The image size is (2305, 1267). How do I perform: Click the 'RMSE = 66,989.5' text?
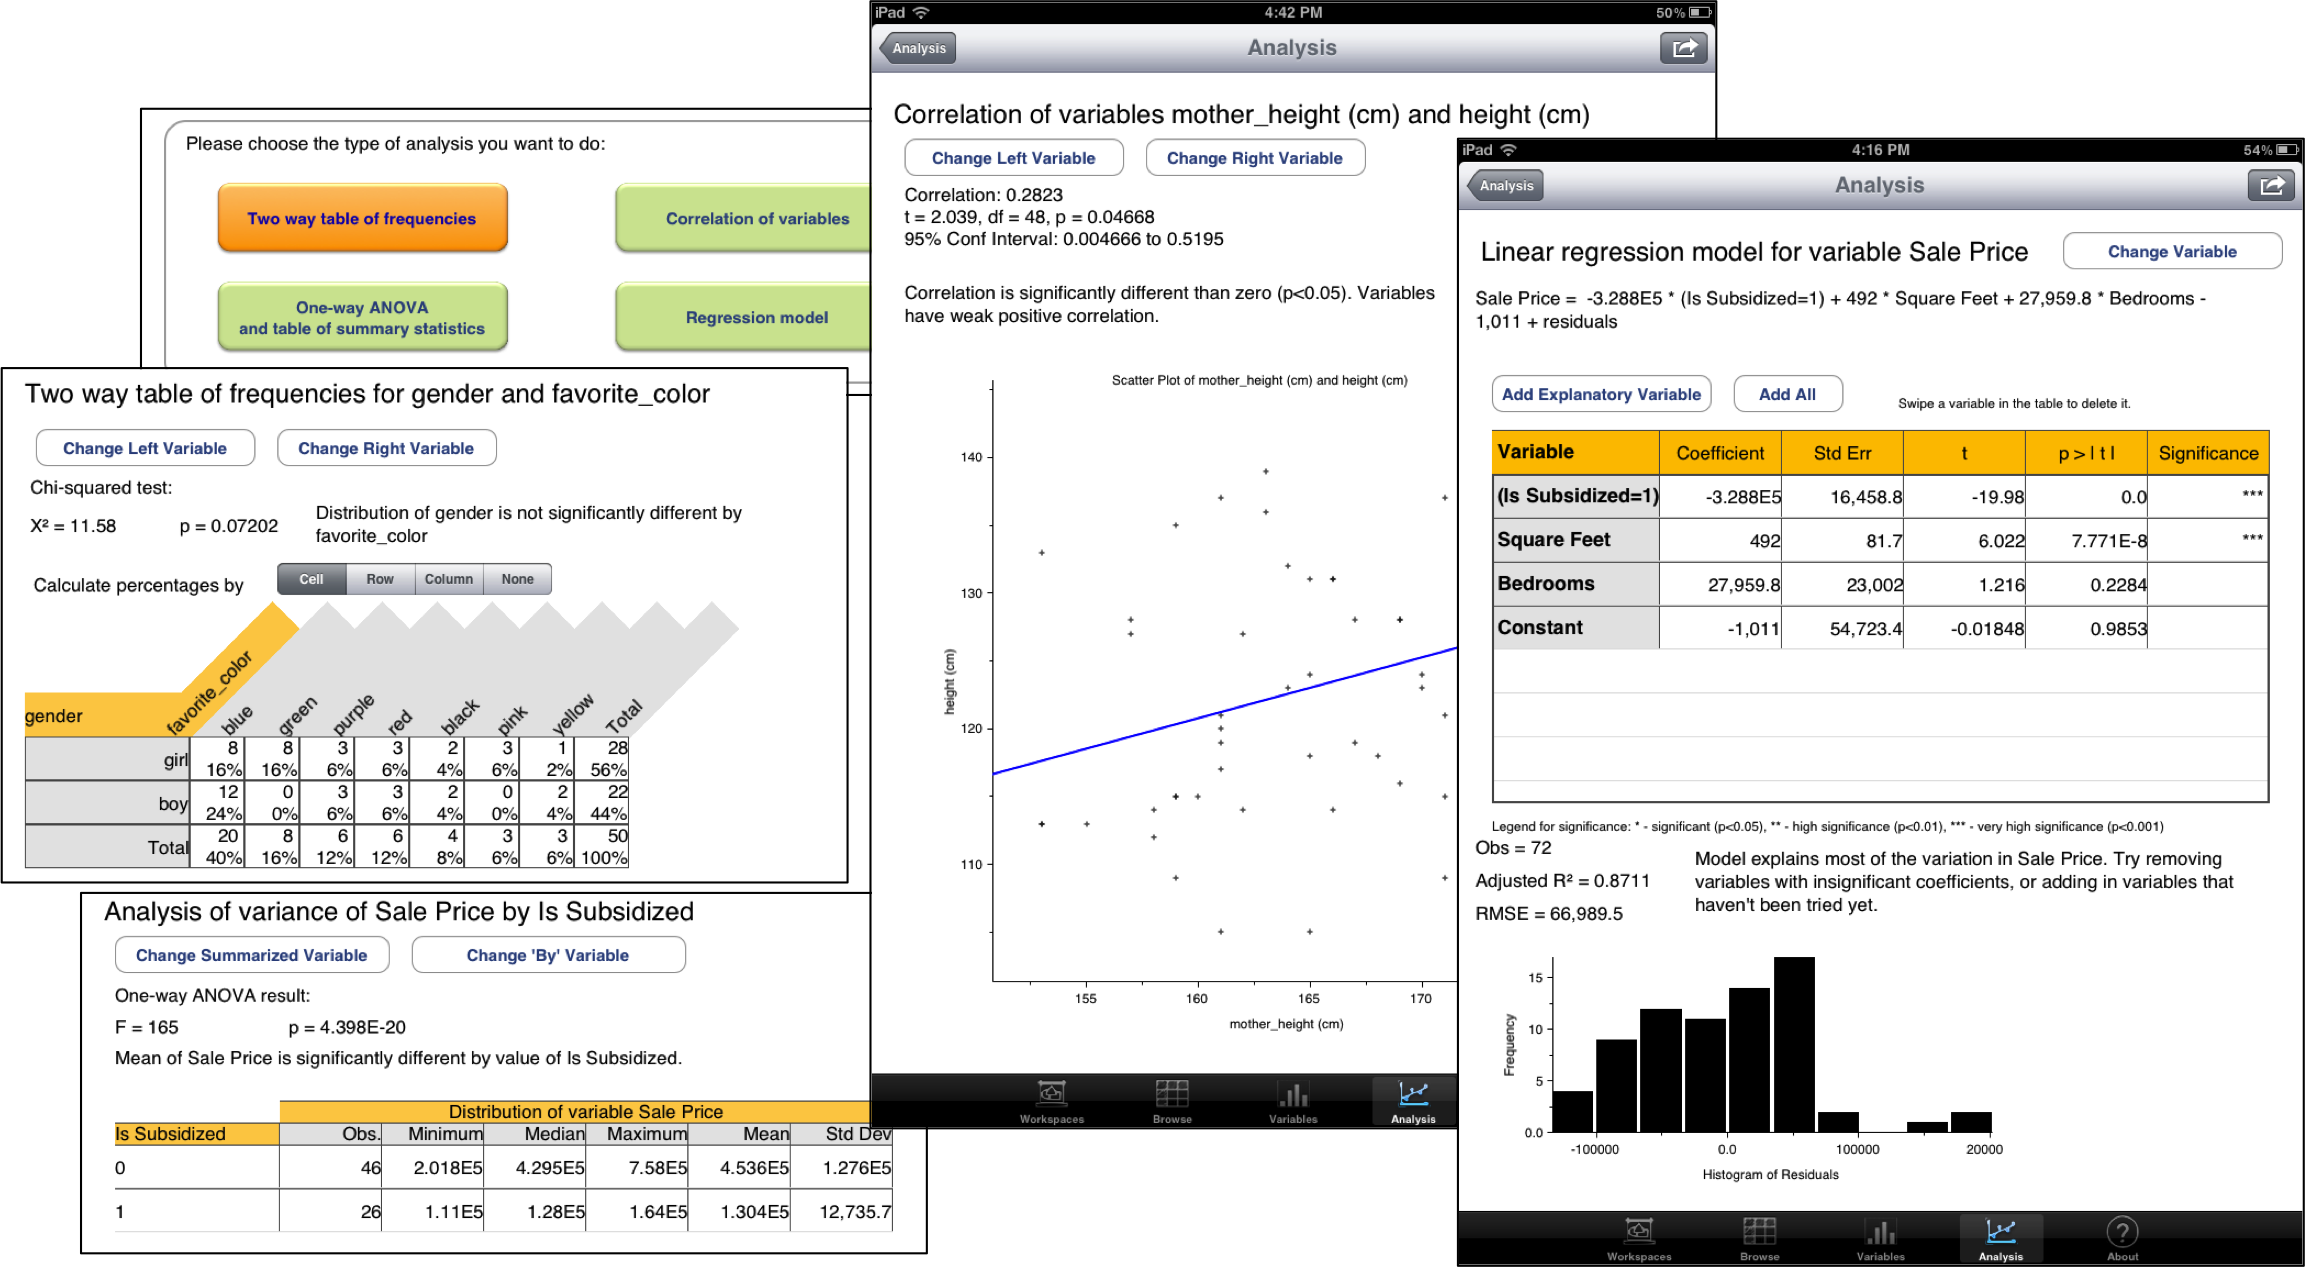1549,914
